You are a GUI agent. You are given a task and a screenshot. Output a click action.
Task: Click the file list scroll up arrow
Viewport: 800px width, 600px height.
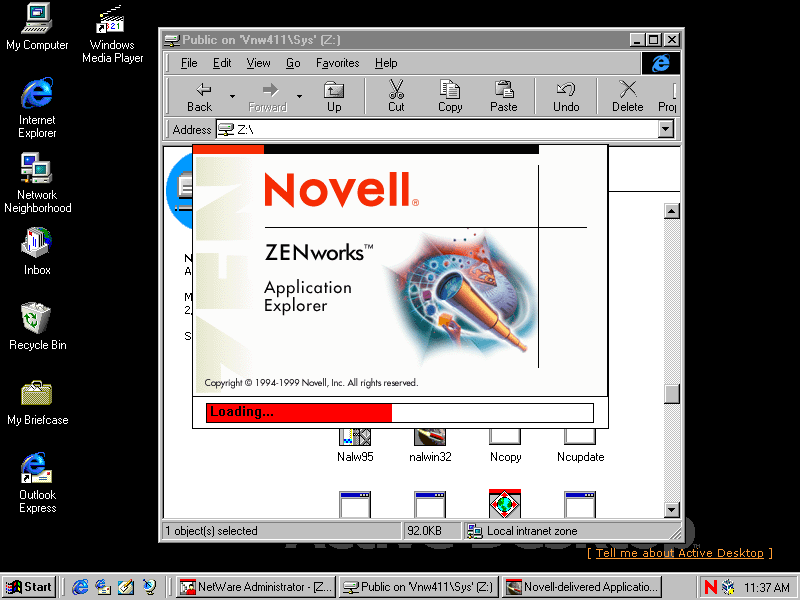click(x=672, y=211)
